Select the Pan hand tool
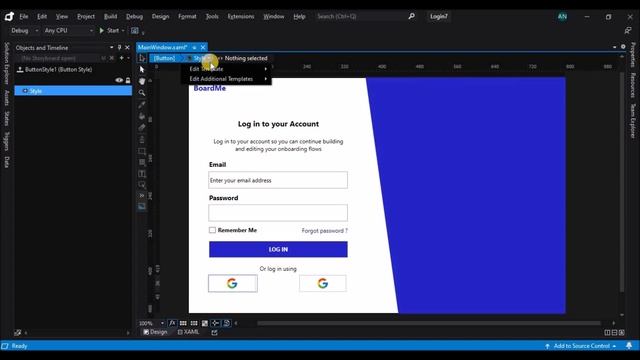Image resolution: width=640 pixels, height=360 pixels. 142,81
